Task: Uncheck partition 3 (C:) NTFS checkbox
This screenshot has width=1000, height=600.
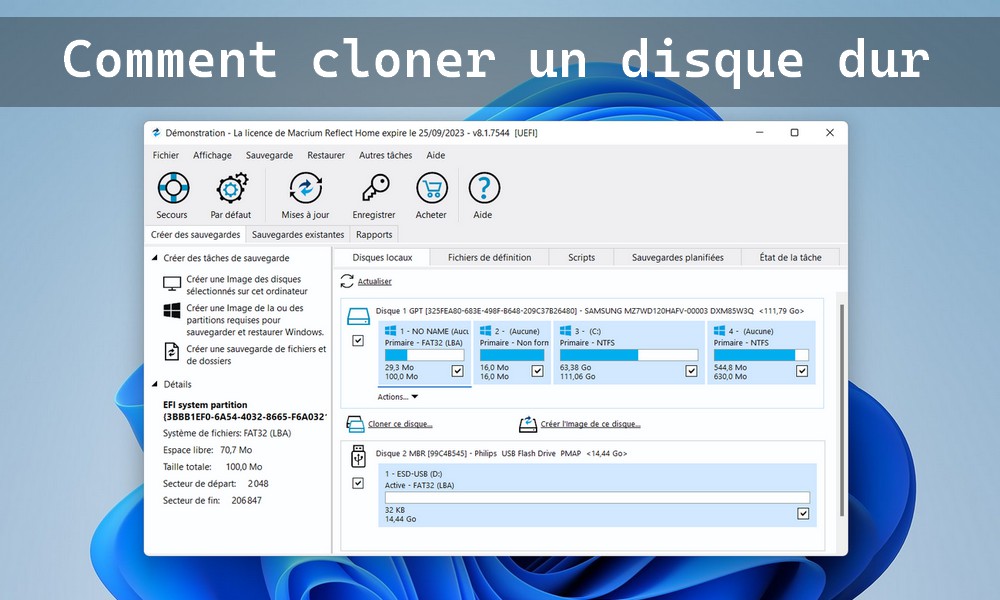Action: point(691,371)
